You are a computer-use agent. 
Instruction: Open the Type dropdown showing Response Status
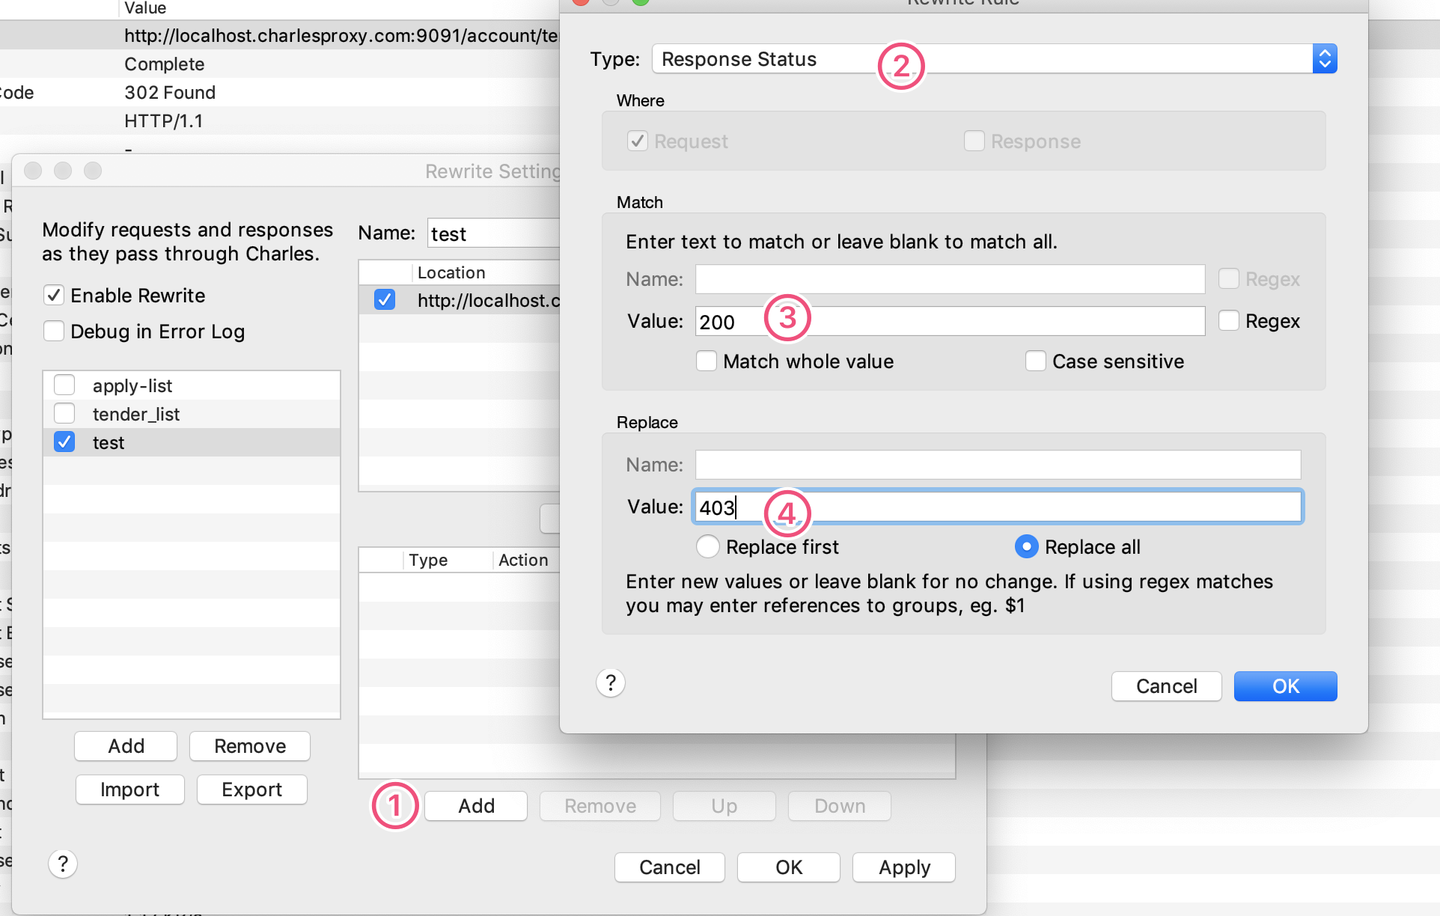[994, 59]
